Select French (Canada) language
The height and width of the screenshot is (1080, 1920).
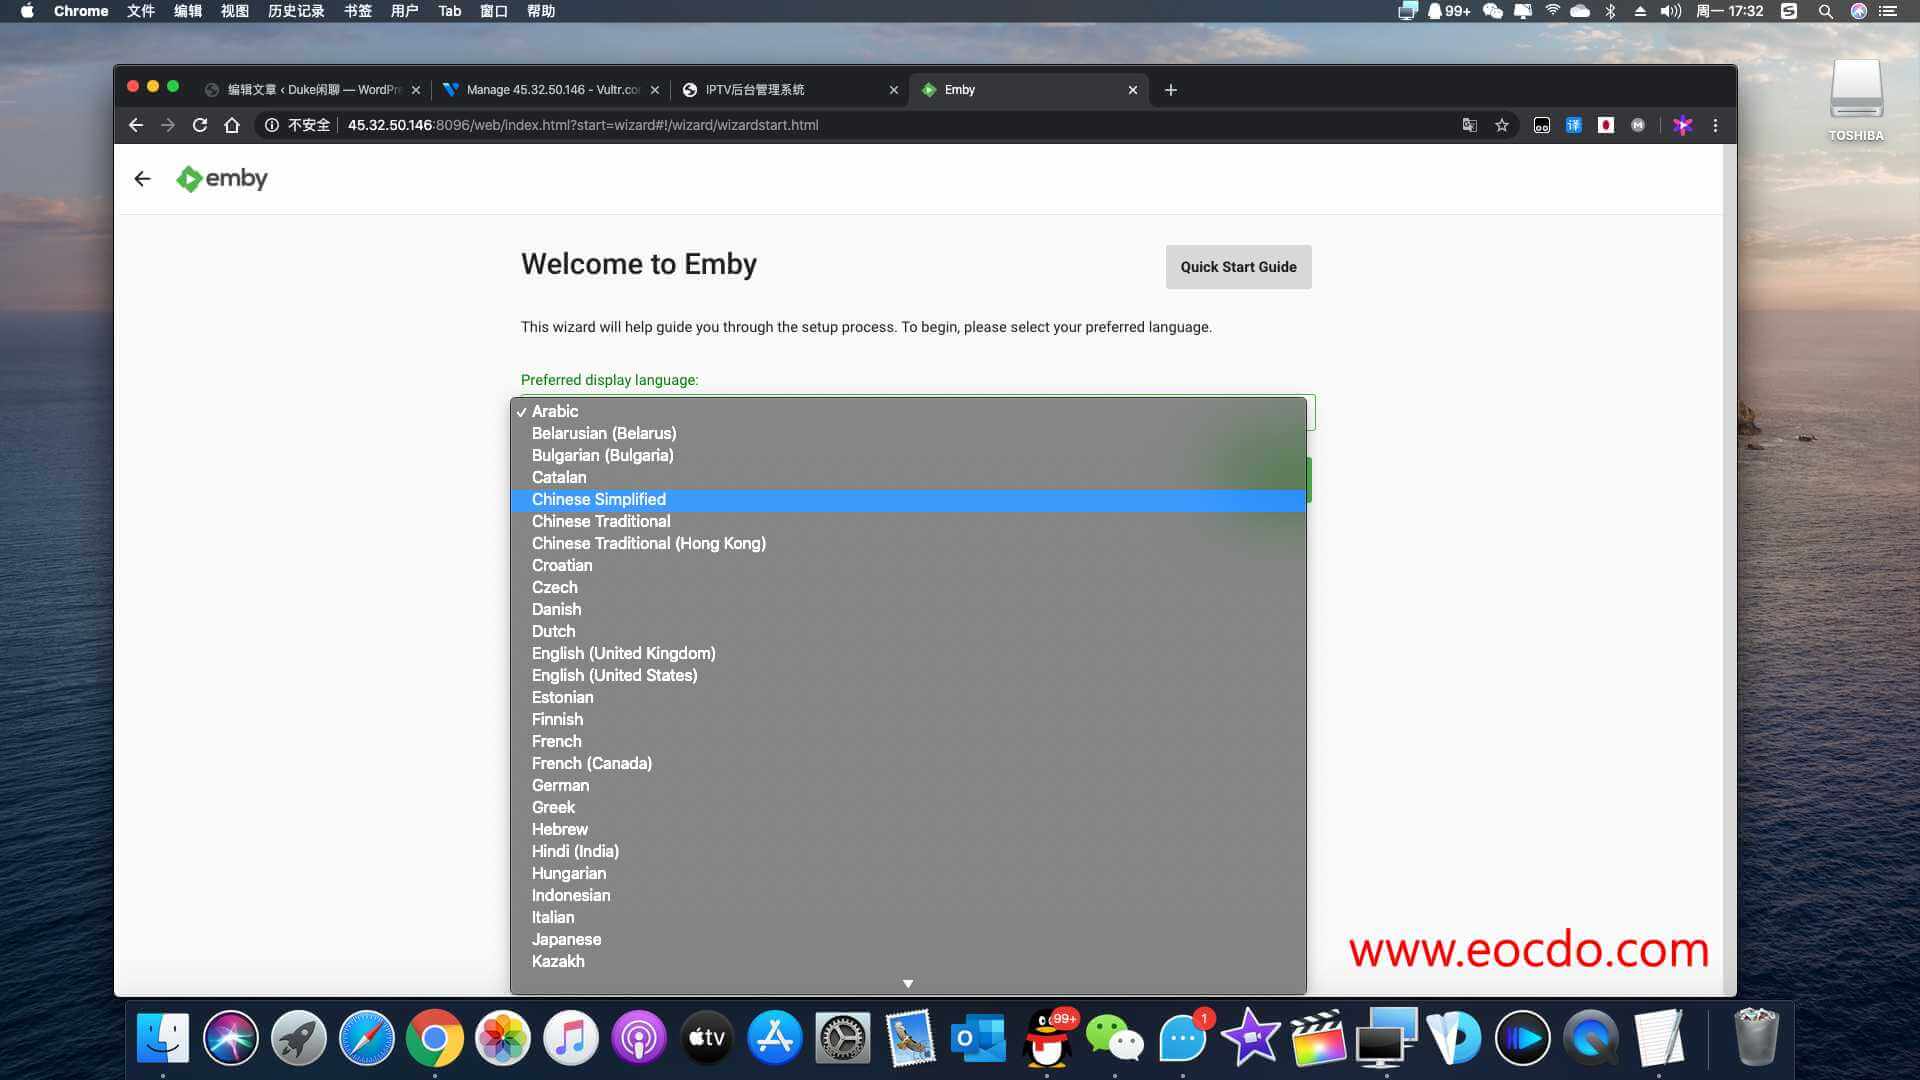click(x=908, y=763)
